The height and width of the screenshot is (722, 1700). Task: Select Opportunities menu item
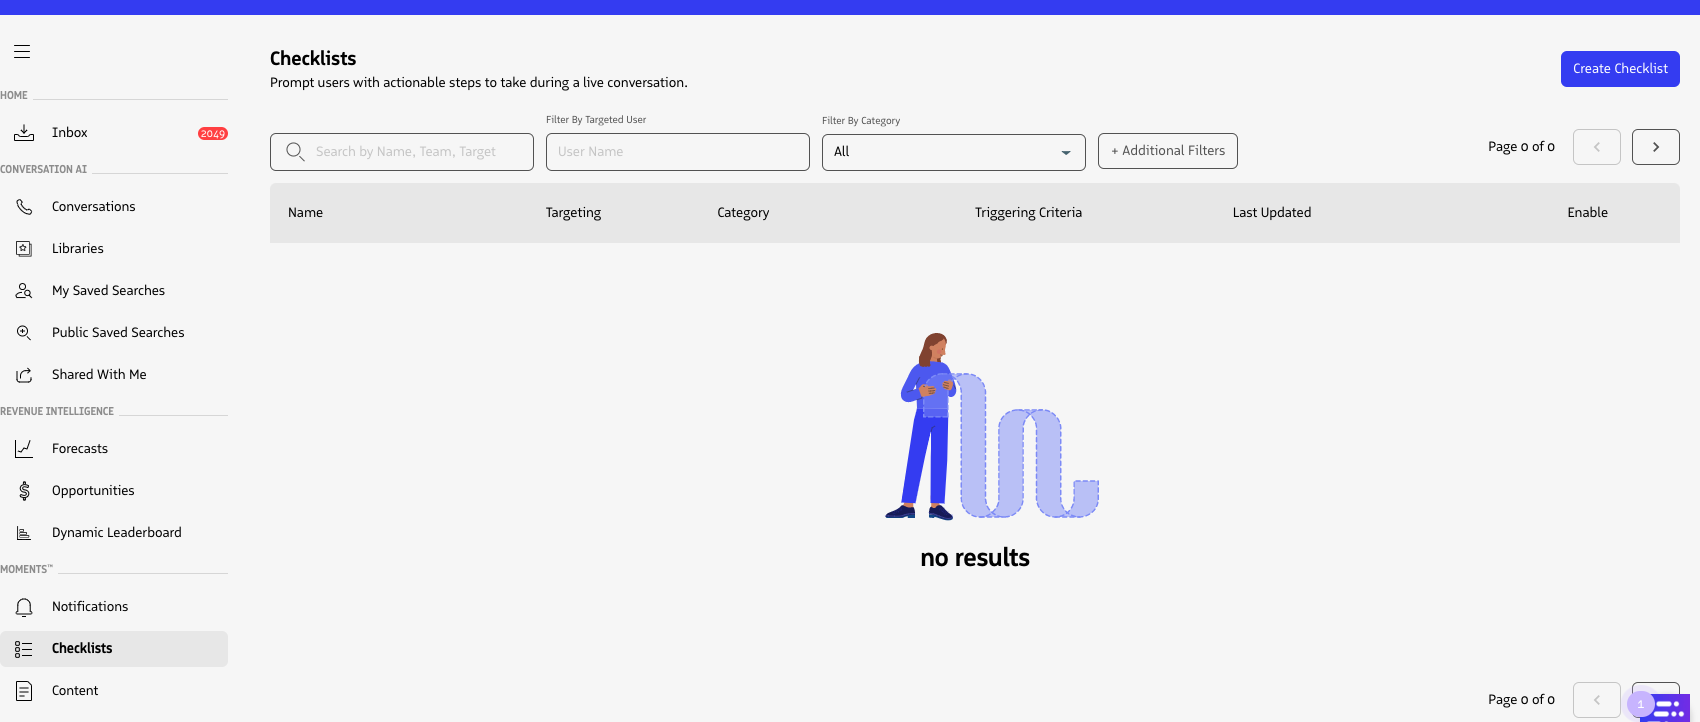[93, 491]
